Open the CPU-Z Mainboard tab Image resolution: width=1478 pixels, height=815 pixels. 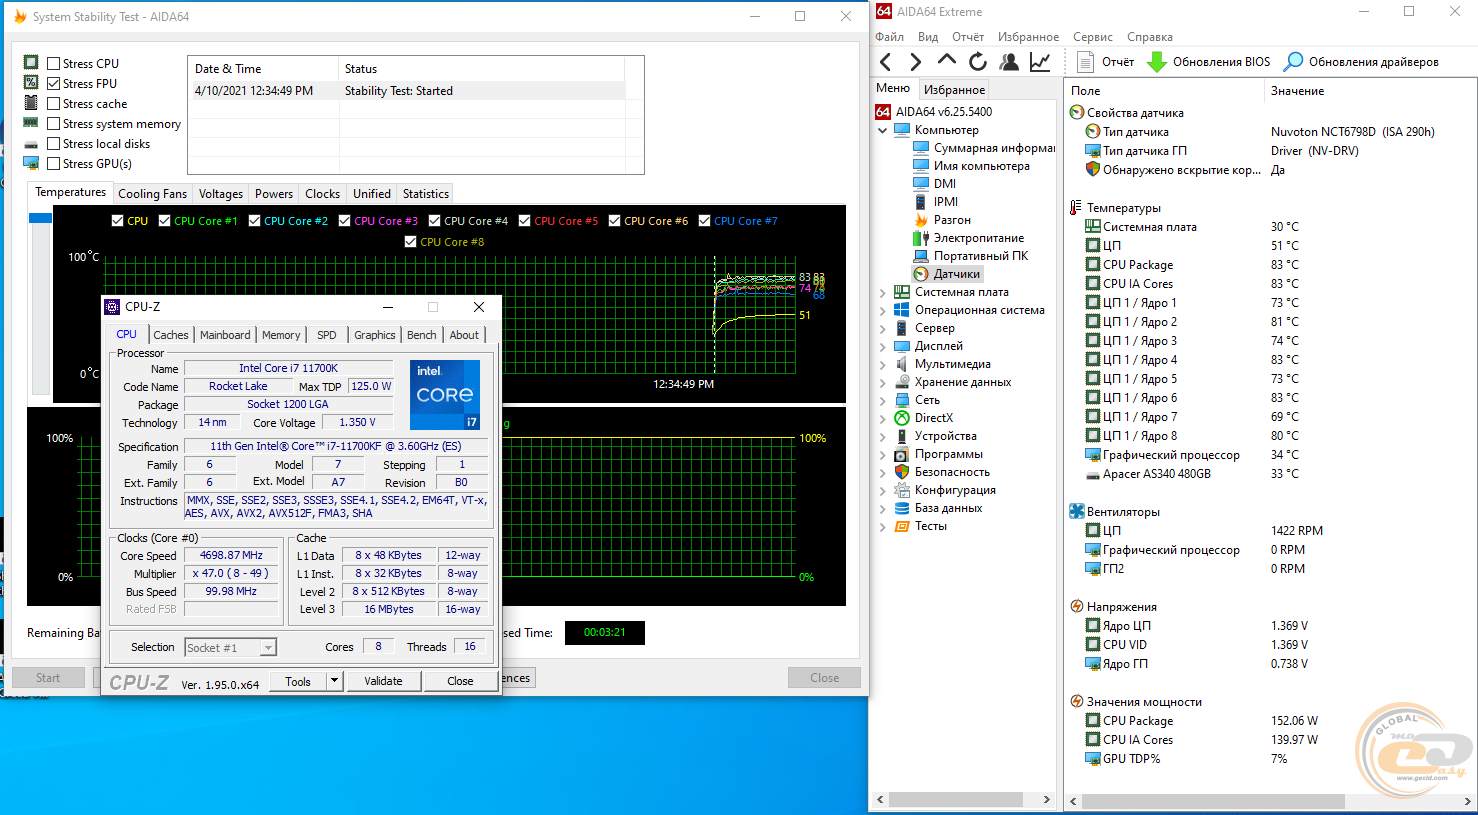tap(225, 335)
